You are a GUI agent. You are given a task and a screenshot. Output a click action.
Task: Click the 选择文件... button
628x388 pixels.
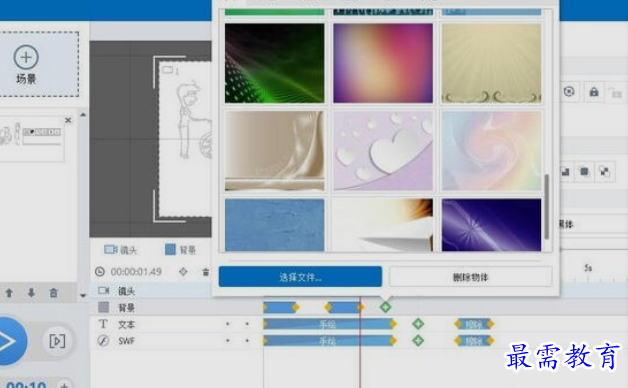tap(300, 277)
